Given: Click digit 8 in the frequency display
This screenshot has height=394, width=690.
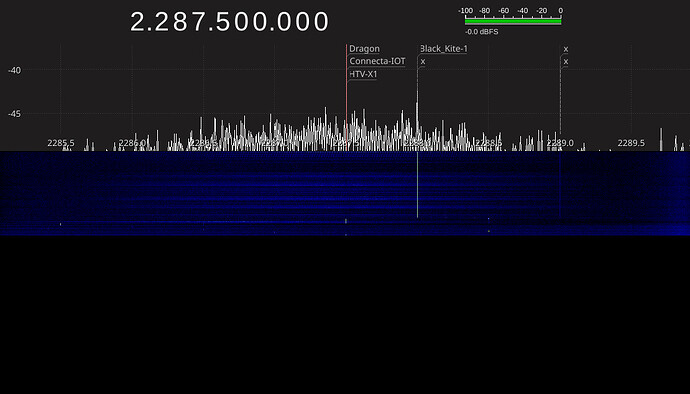Looking at the screenshot, I should pyautogui.click(x=179, y=22).
